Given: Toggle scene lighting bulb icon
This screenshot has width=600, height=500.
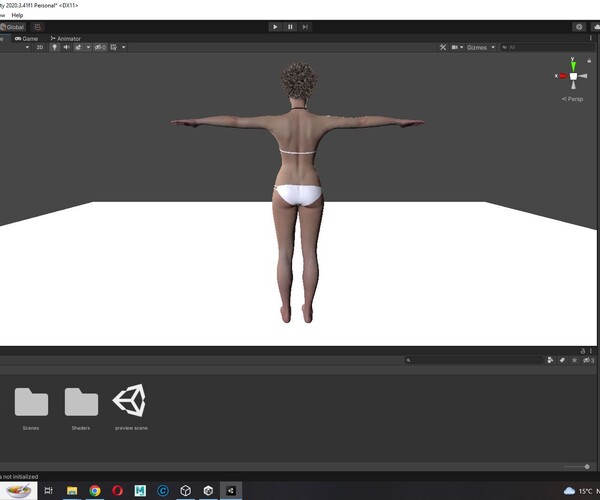Looking at the screenshot, I should click(x=55, y=47).
